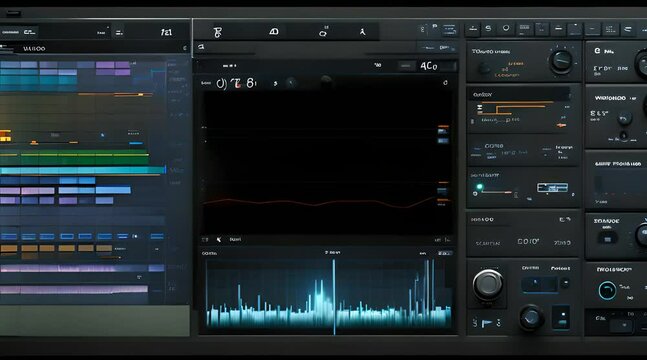Click the blue display field beside the metallic knob
The height and width of the screenshot is (360, 647).
coord(539,284)
